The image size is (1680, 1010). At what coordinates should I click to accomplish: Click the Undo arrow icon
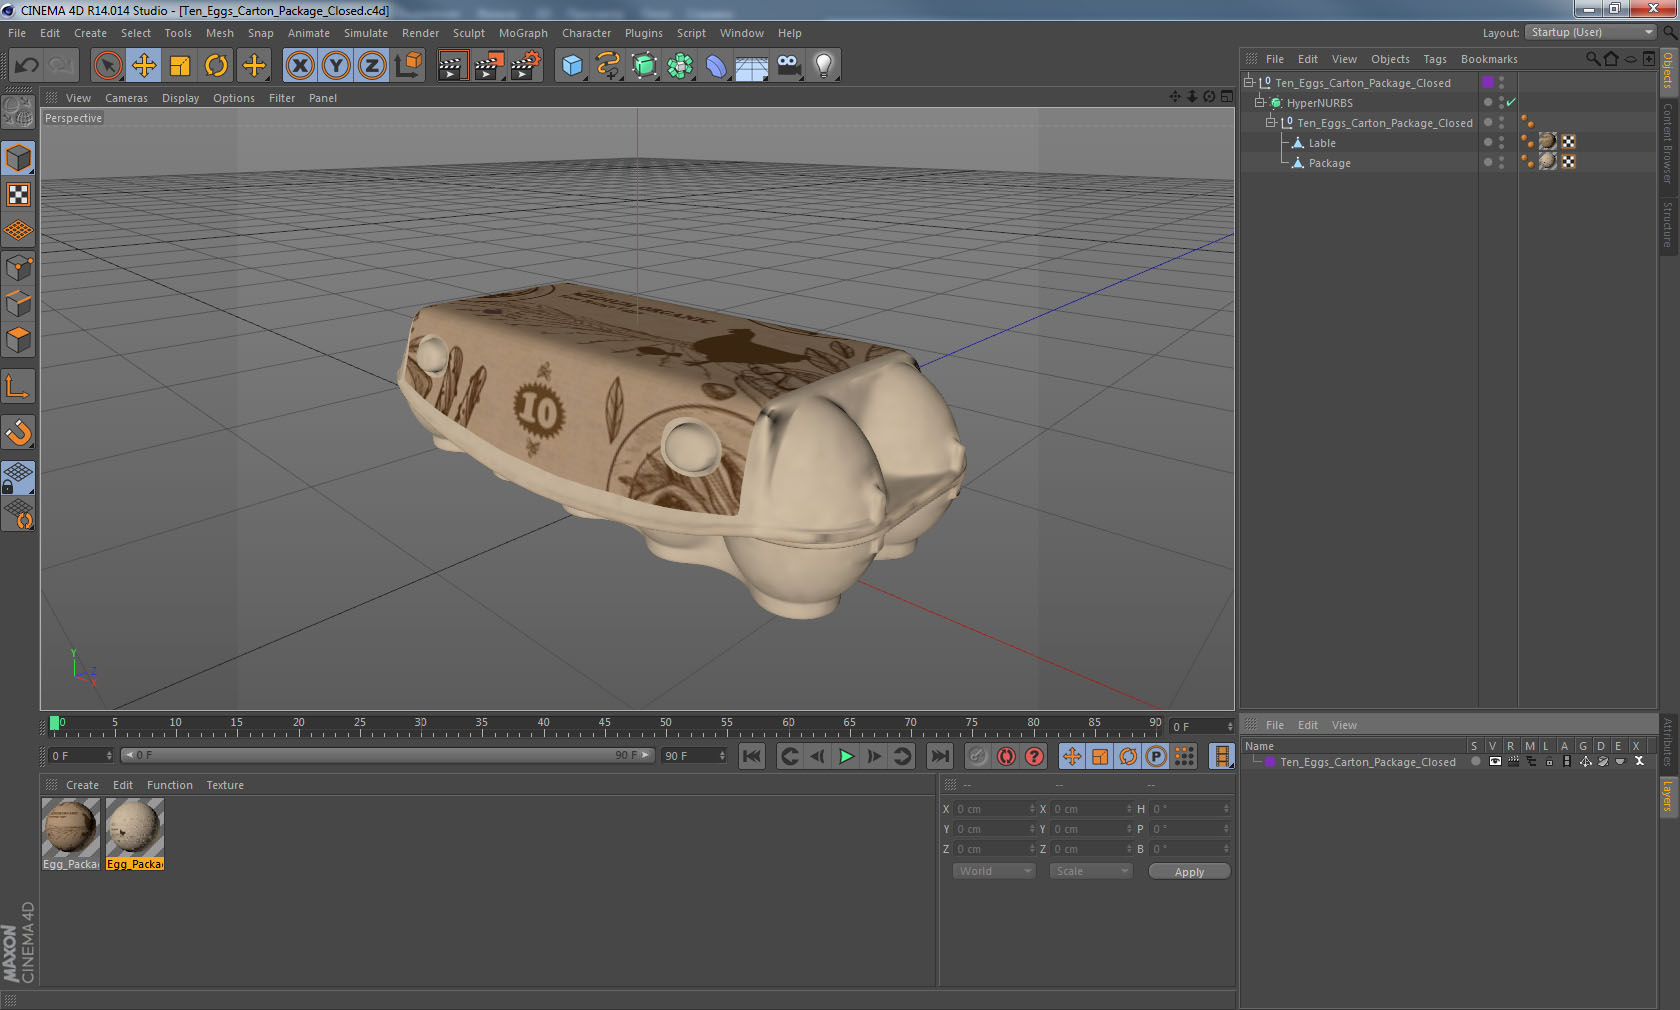click(x=27, y=66)
